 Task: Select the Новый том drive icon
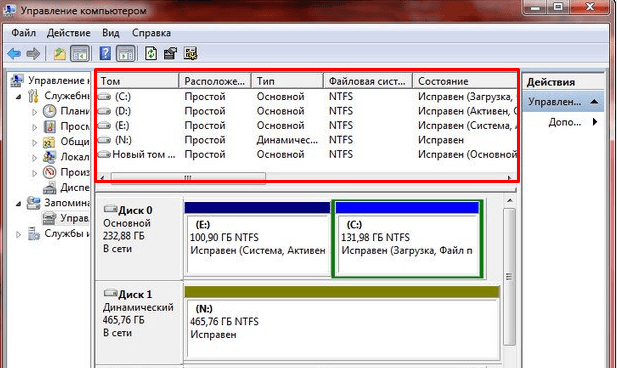coord(104,154)
